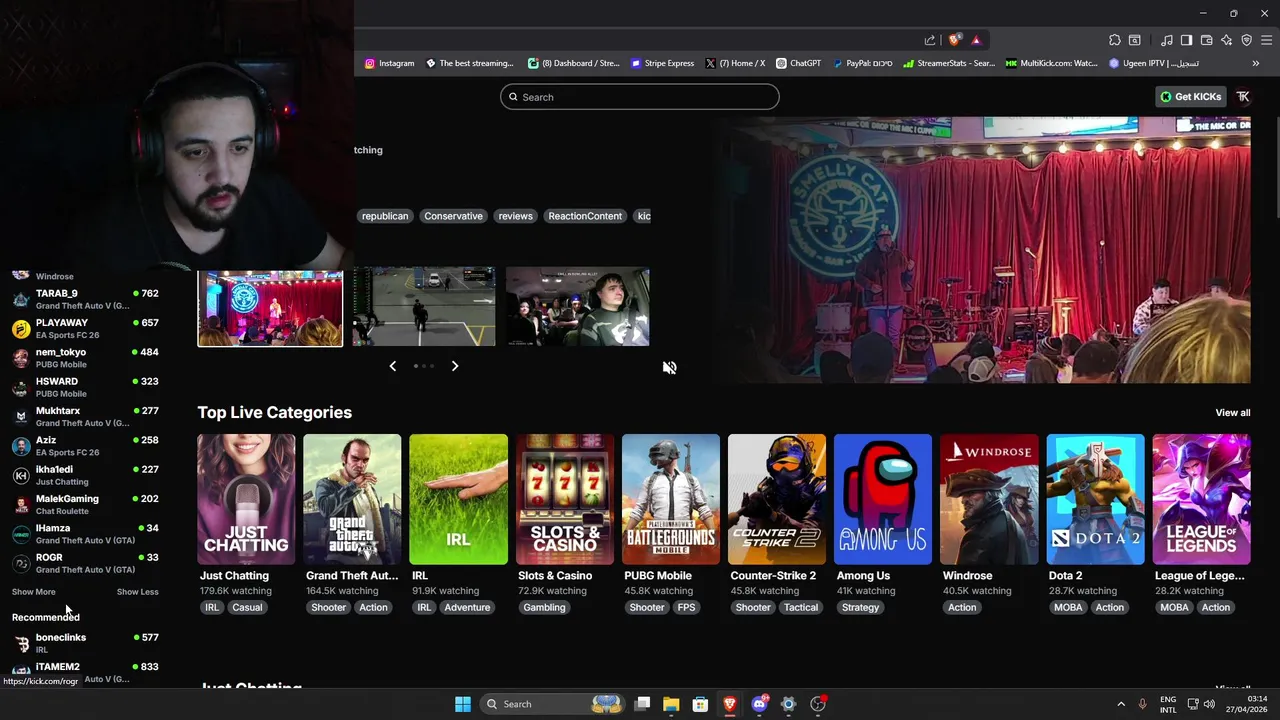Open the Instagram bookmark
The width and height of the screenshot is (1280, 720).
point(389,63)
